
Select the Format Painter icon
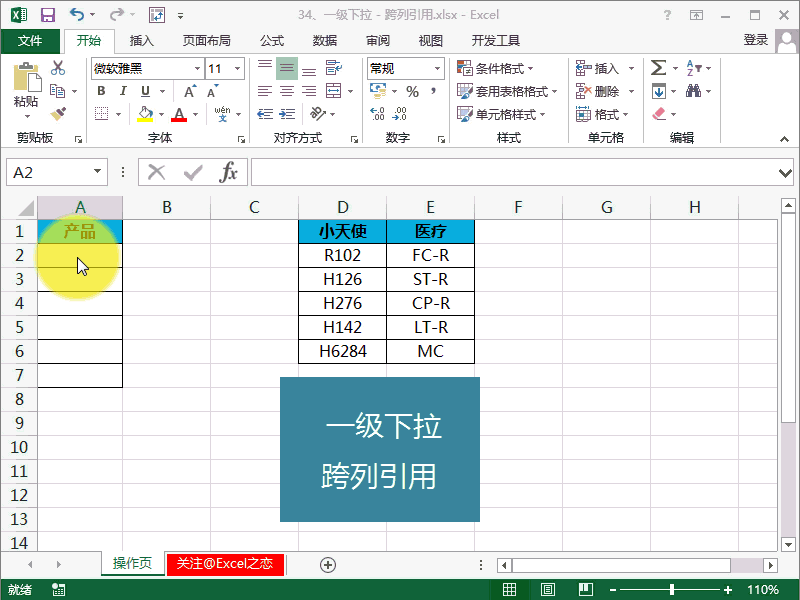[57, 113]
